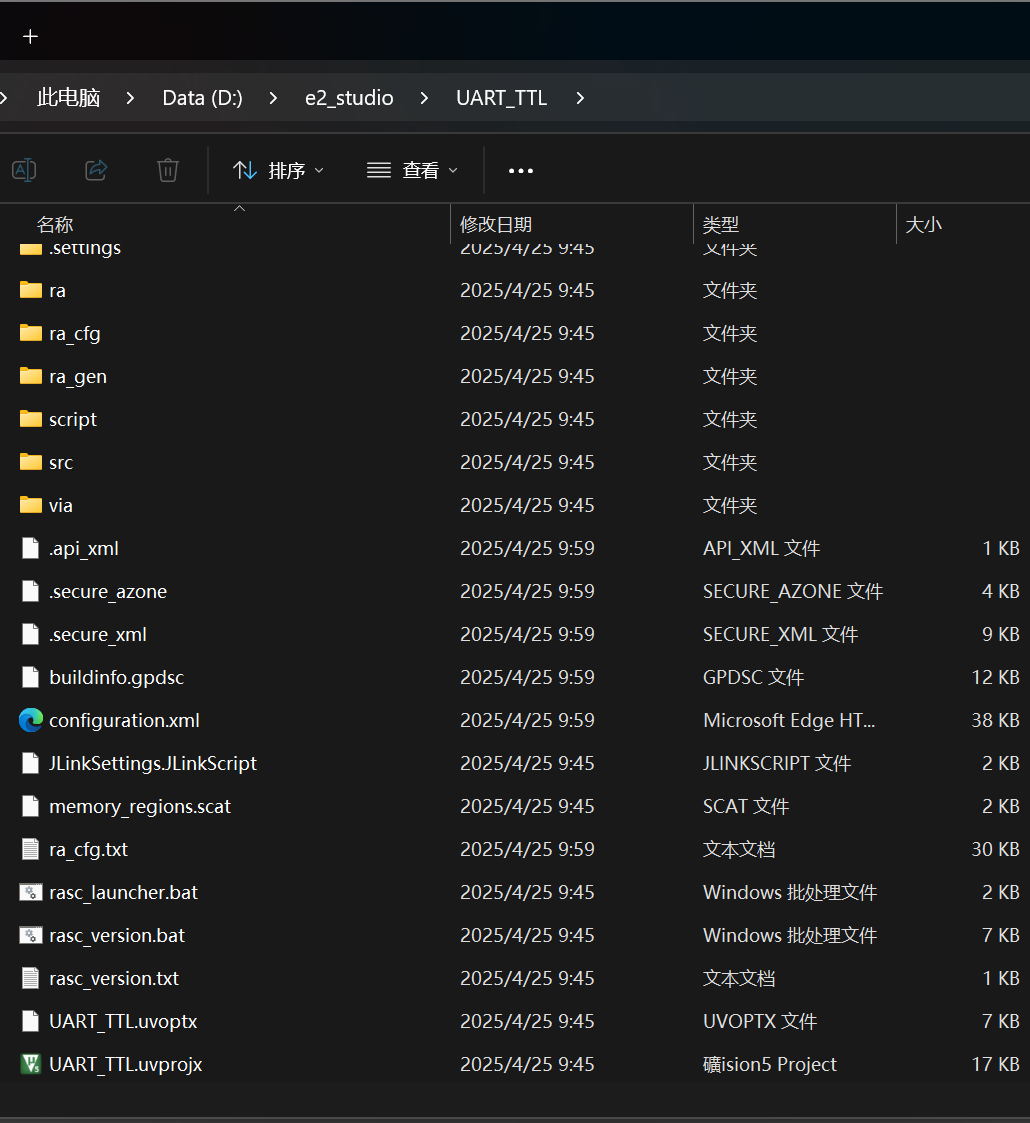The height and width of the screenshot is (1123, 1030).
Task: Open the 查看 view dropdown
Action: [x=412, y=170]
